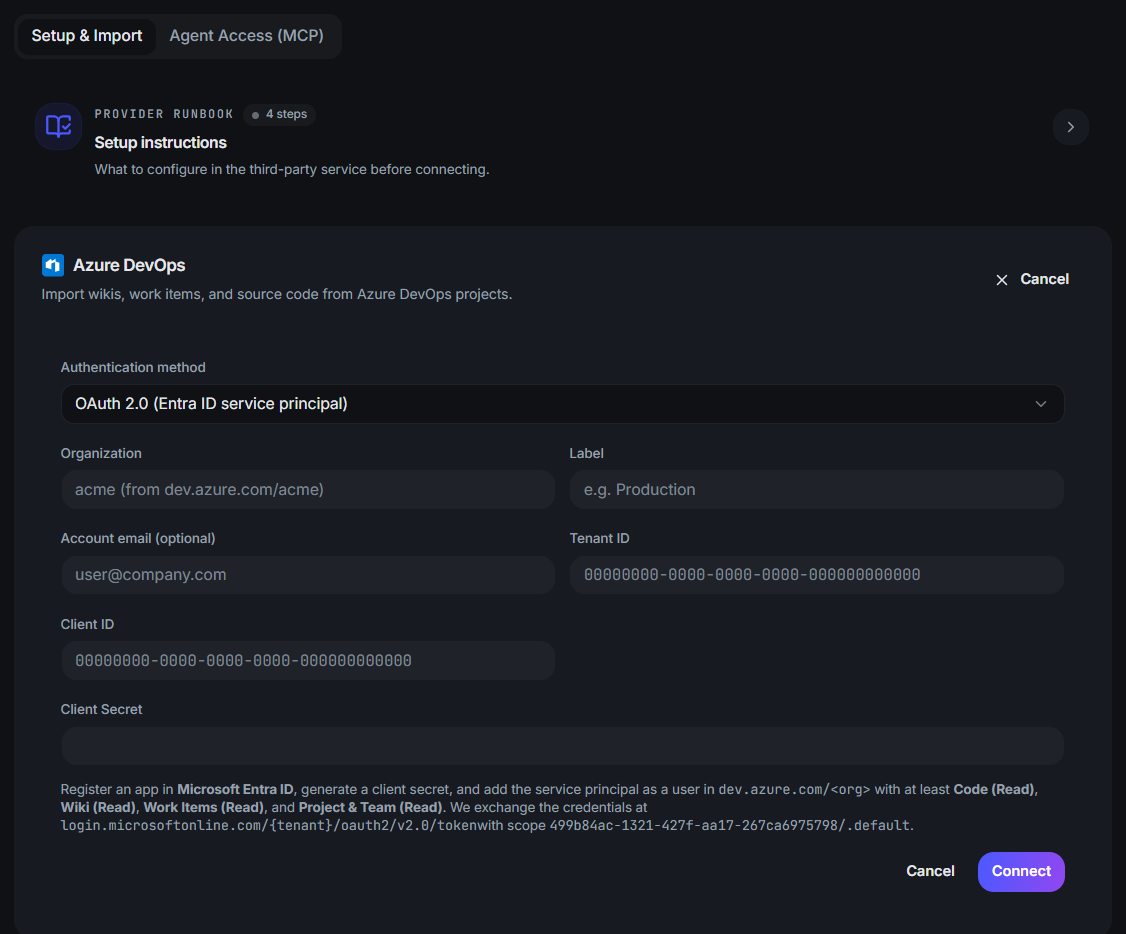Click the Setup instructions heading
1126x934 pixels.
[x=160, y=143]
